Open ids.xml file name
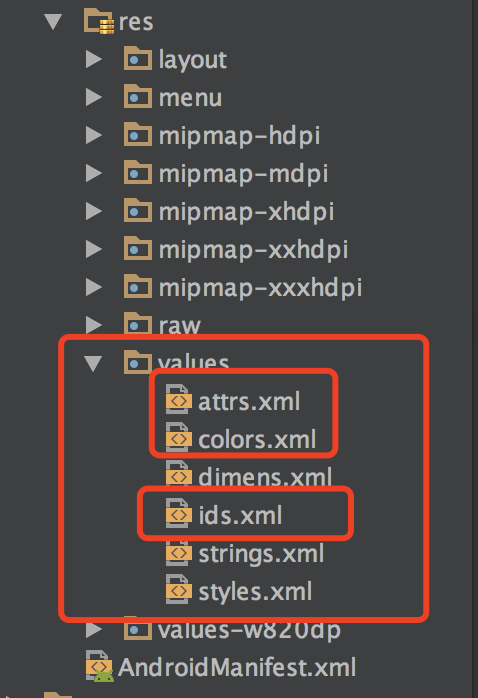 (240, 515)
